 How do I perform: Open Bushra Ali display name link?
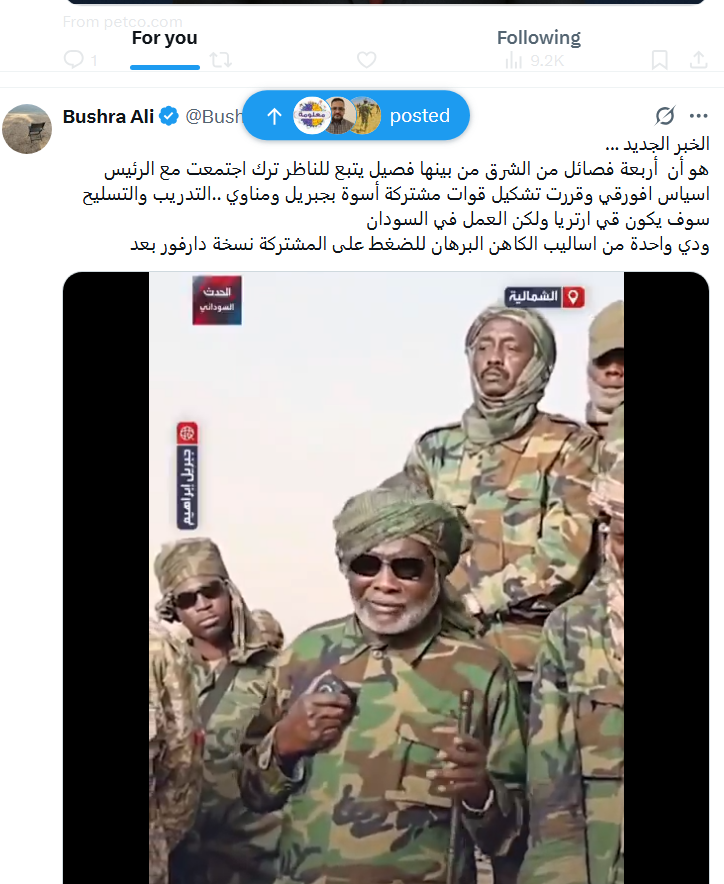(108, 116)
